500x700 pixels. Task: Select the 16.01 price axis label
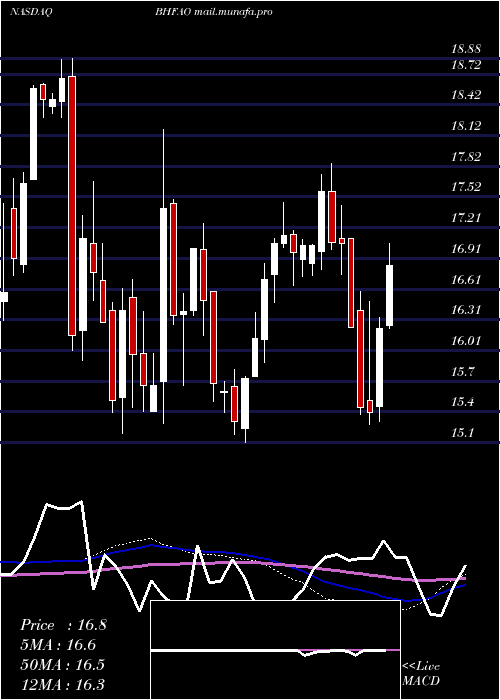[x=467, y=341]
